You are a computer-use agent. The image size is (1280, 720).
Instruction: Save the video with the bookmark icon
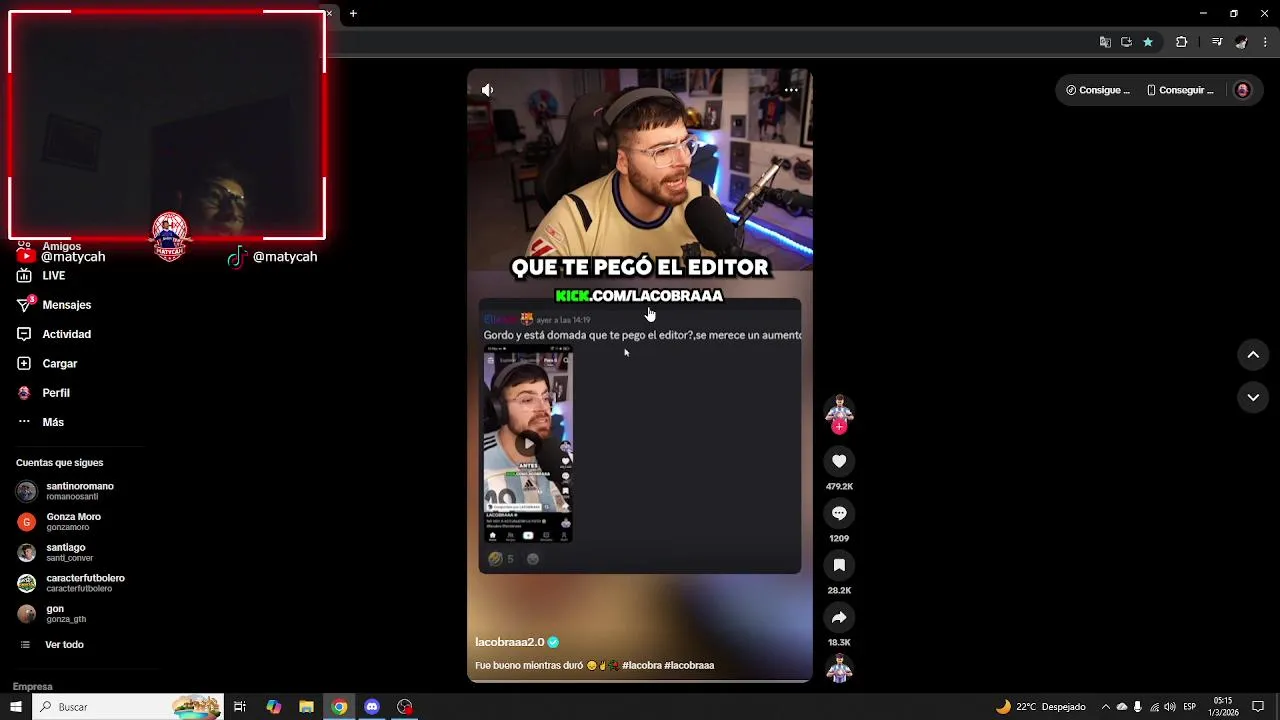[839, 565]
